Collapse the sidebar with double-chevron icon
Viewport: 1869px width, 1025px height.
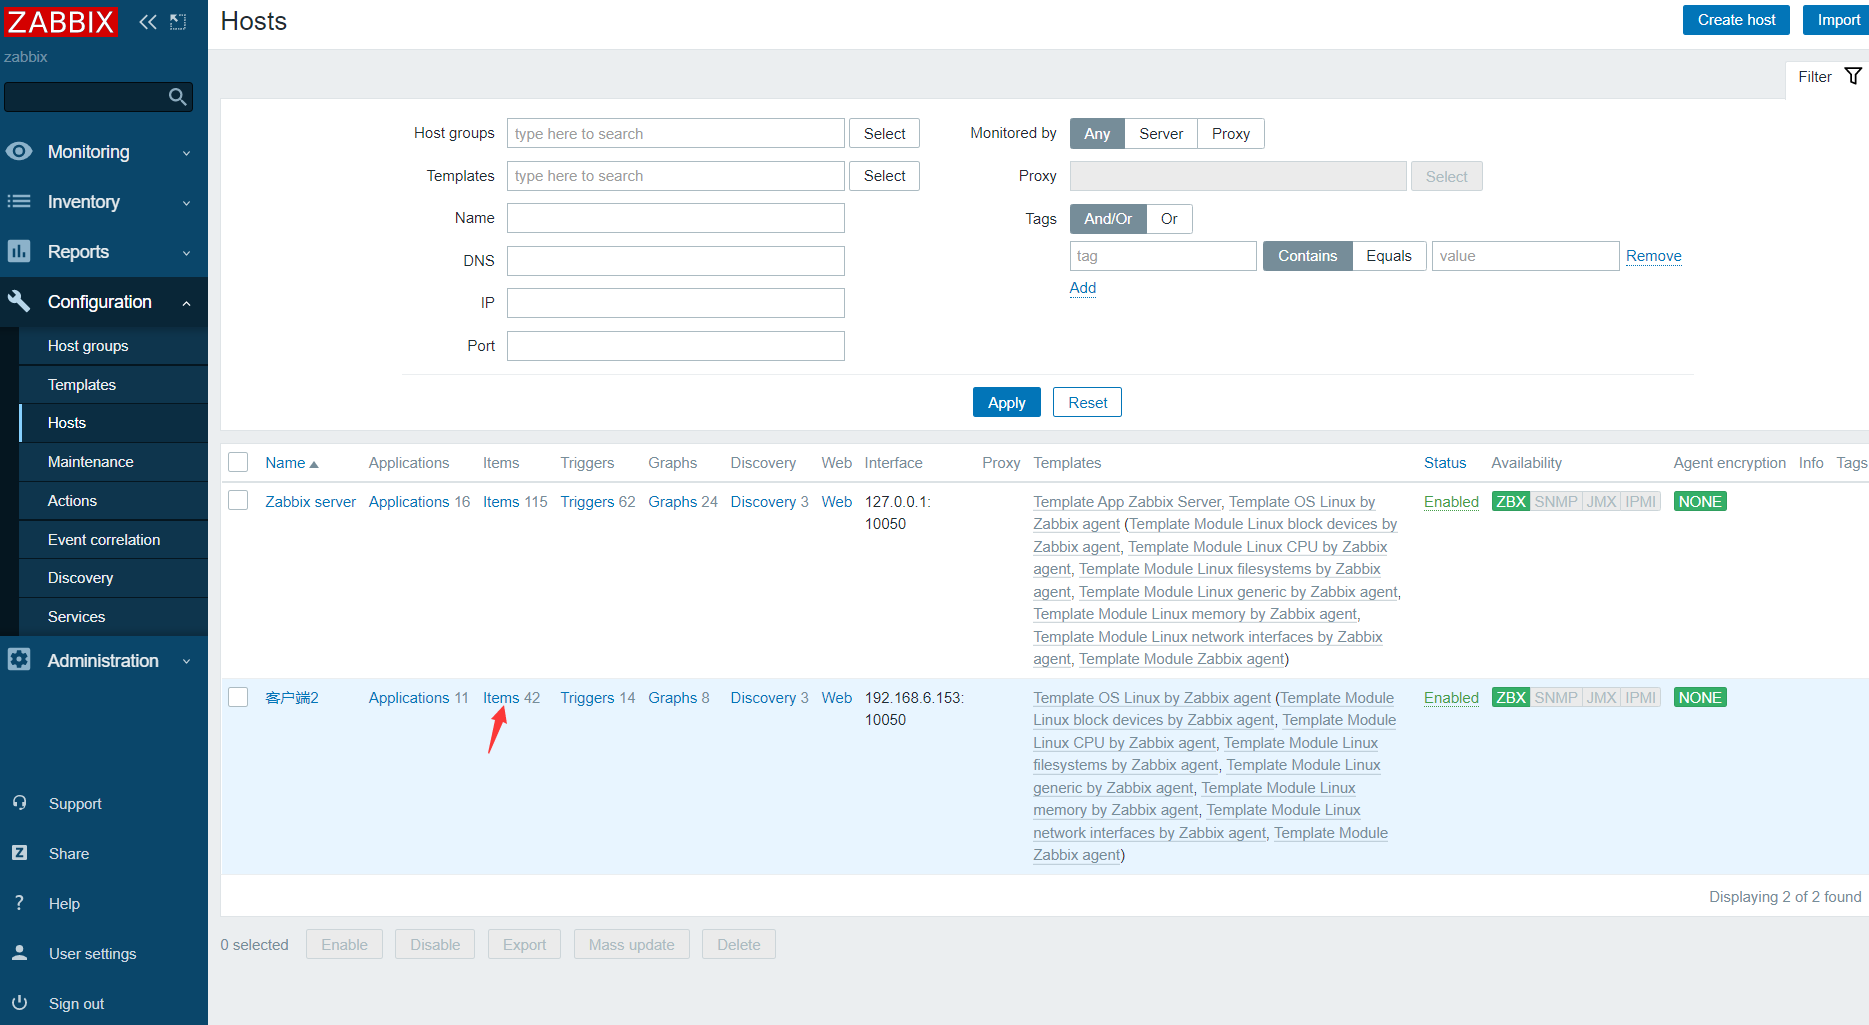tap(148, 22)
